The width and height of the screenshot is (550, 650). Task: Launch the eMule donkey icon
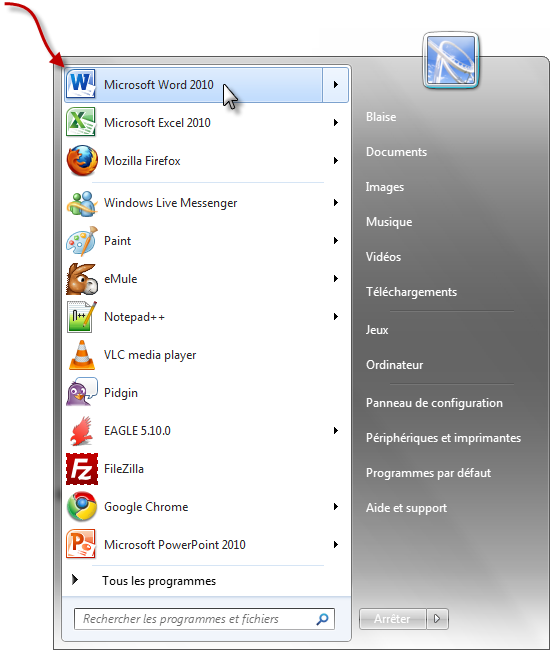(82, 279)
